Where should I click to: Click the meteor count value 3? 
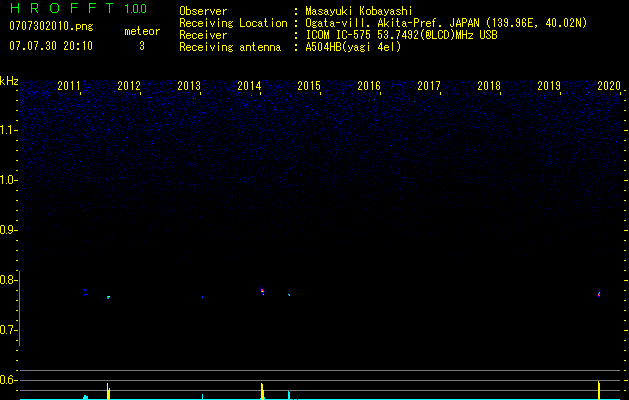pyautogui.click(x=142, y=46)
